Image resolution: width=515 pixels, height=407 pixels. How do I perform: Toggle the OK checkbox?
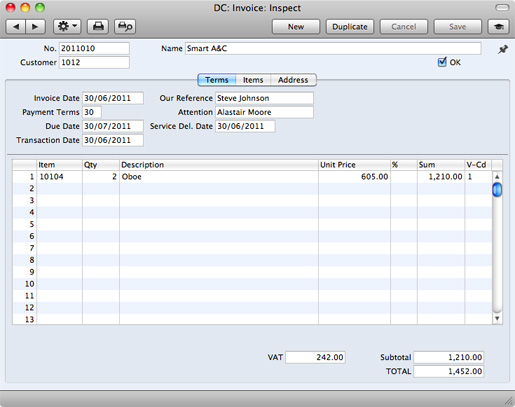click(x=442, y=62)
